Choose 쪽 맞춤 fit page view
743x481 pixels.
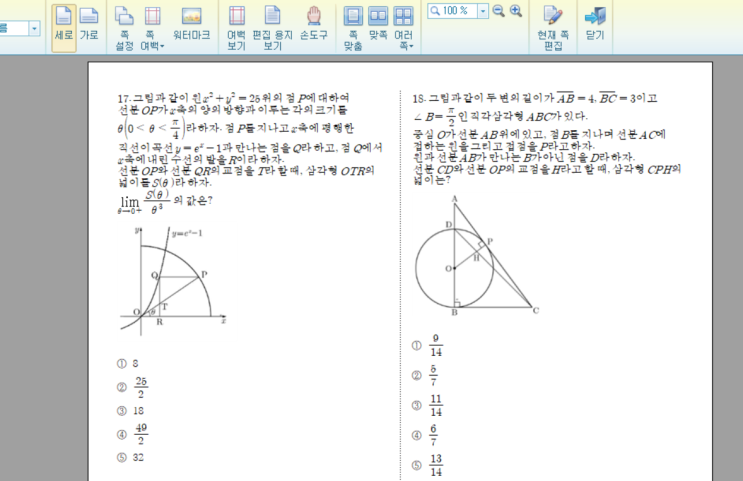[x=353, y=28]
